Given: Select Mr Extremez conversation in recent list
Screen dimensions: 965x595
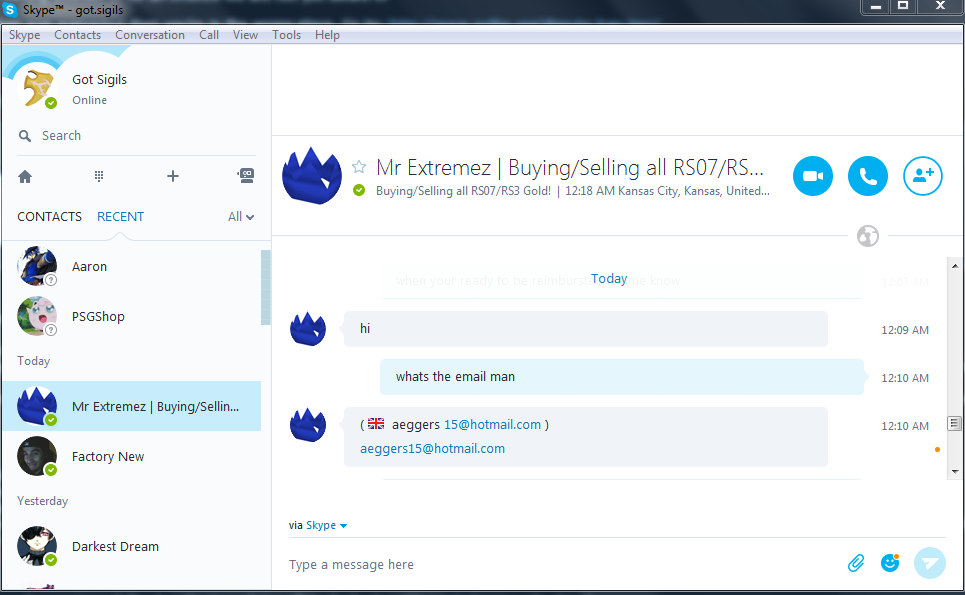Looking at the screenshot, I should (132, 406).
